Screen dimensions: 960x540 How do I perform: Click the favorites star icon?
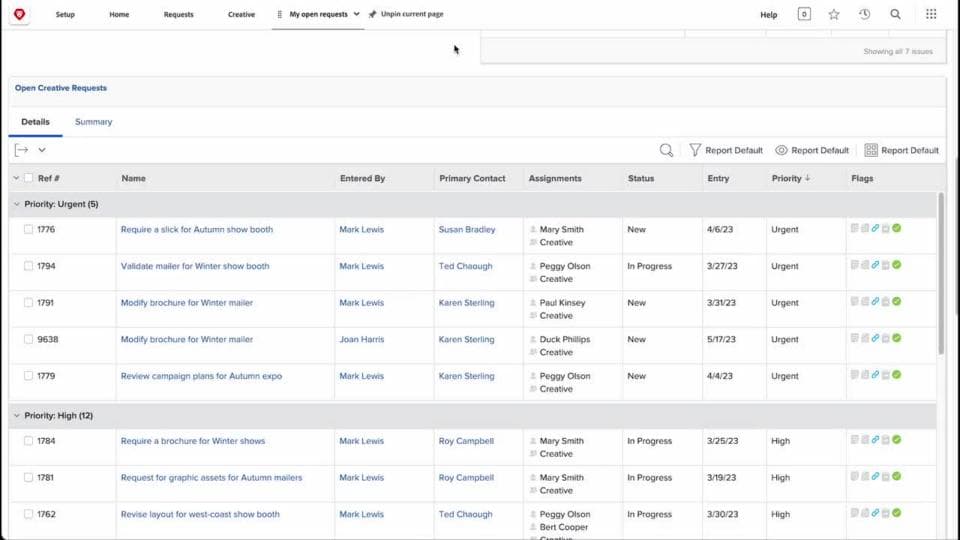834,14
